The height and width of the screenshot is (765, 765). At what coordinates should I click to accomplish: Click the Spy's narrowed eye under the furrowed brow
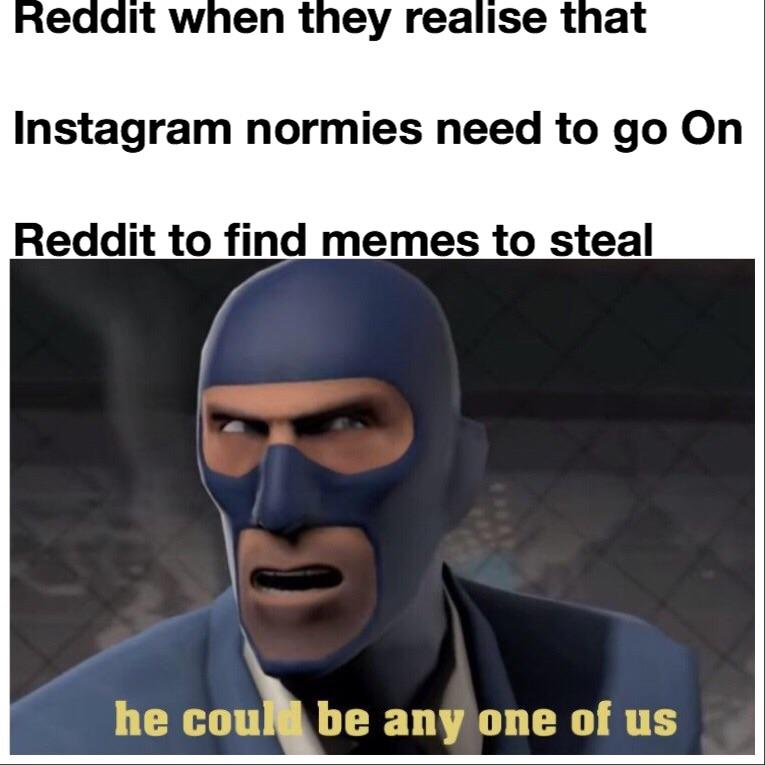pyautogui.click(x=349, y=422)
